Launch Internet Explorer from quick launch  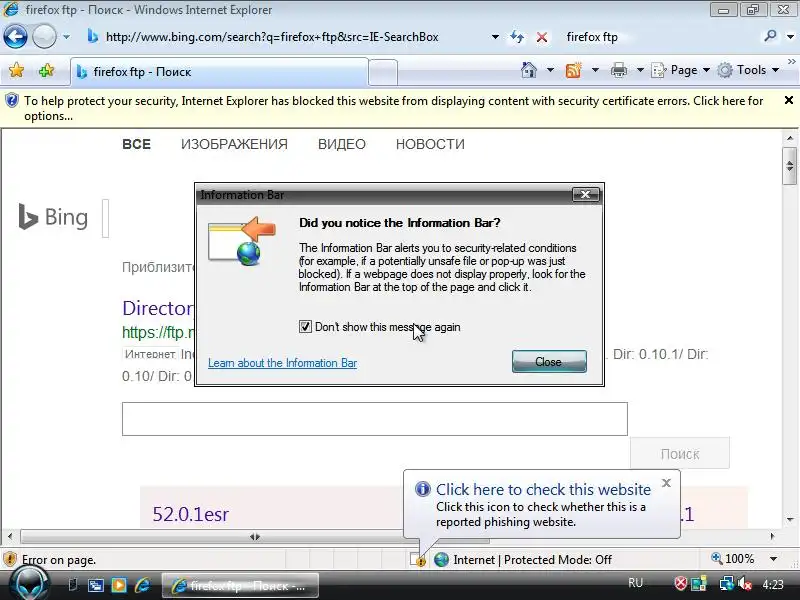(x=142, y=585)
